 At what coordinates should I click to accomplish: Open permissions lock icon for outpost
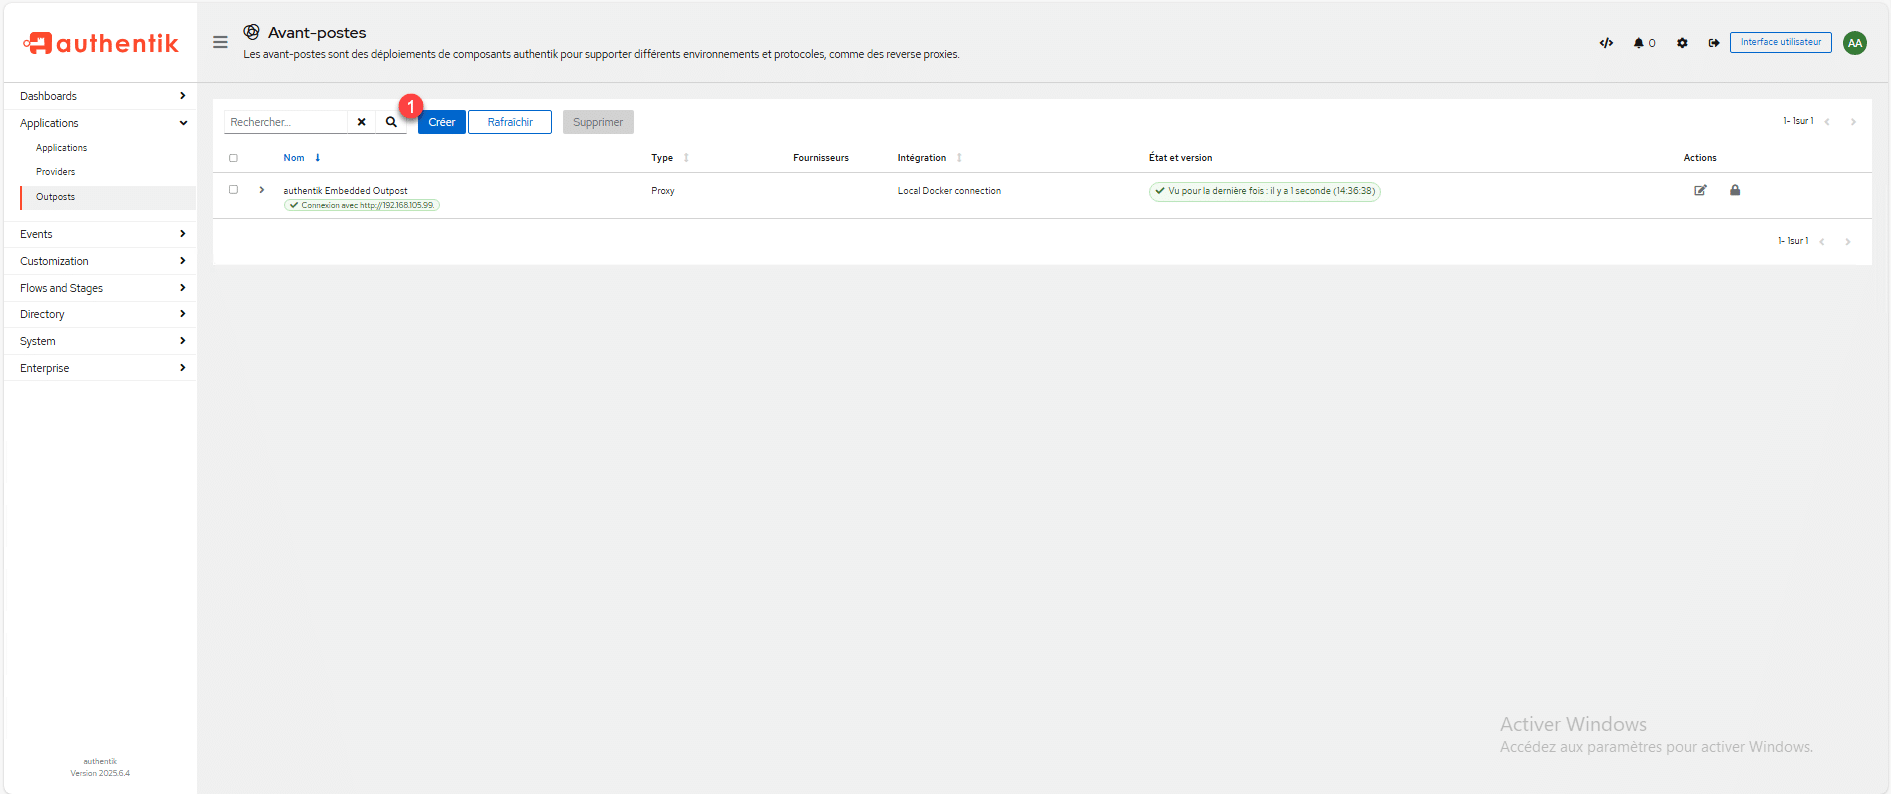(x=1735, y=190)
